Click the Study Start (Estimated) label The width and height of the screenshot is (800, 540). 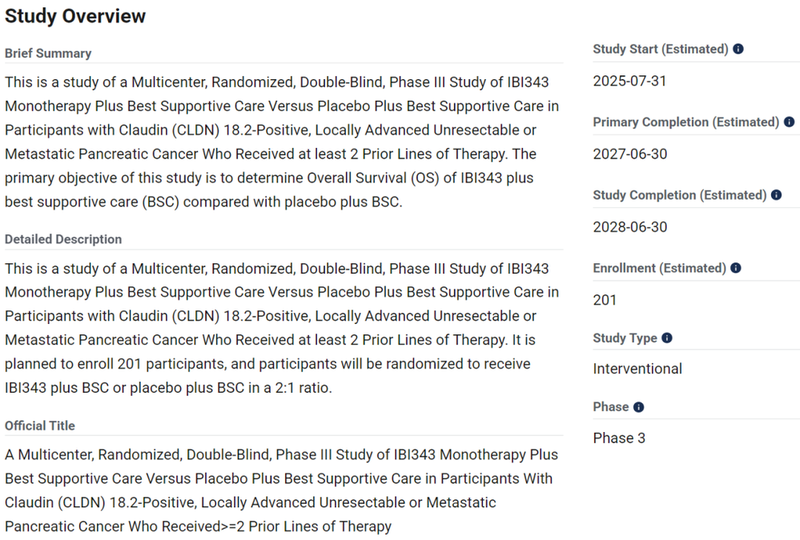[x=661, y=49]
